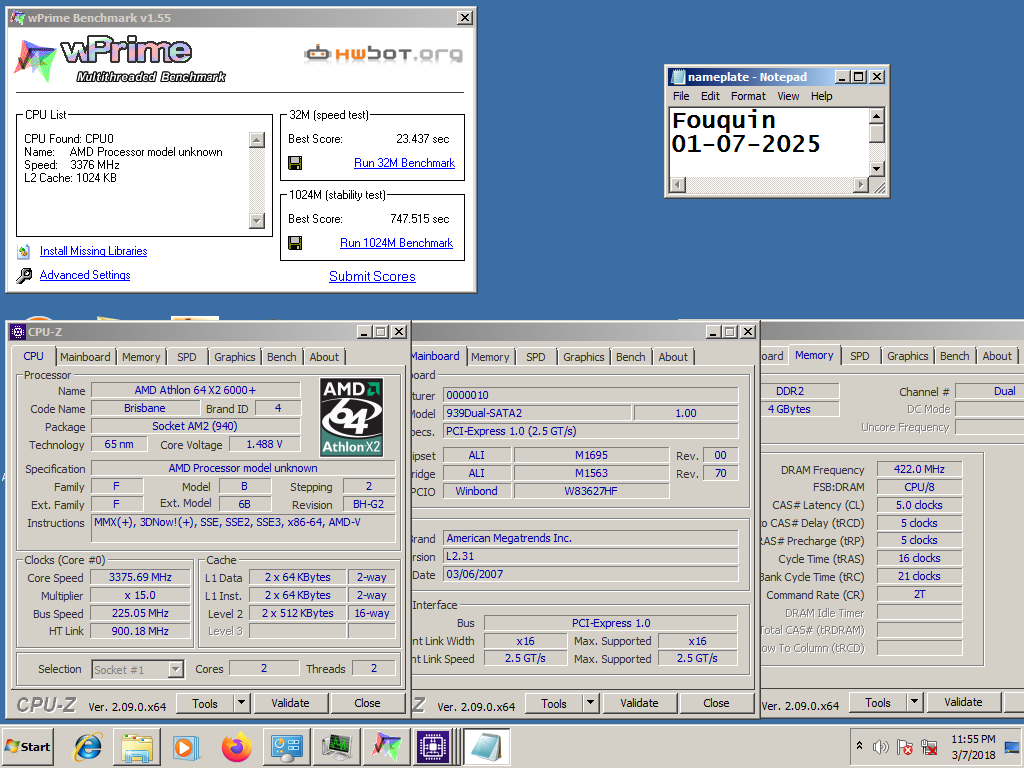Click the CPU-Z title bar icon
Image resolution: width=1024 pixels, height=768 pixels.
[18, 332]
